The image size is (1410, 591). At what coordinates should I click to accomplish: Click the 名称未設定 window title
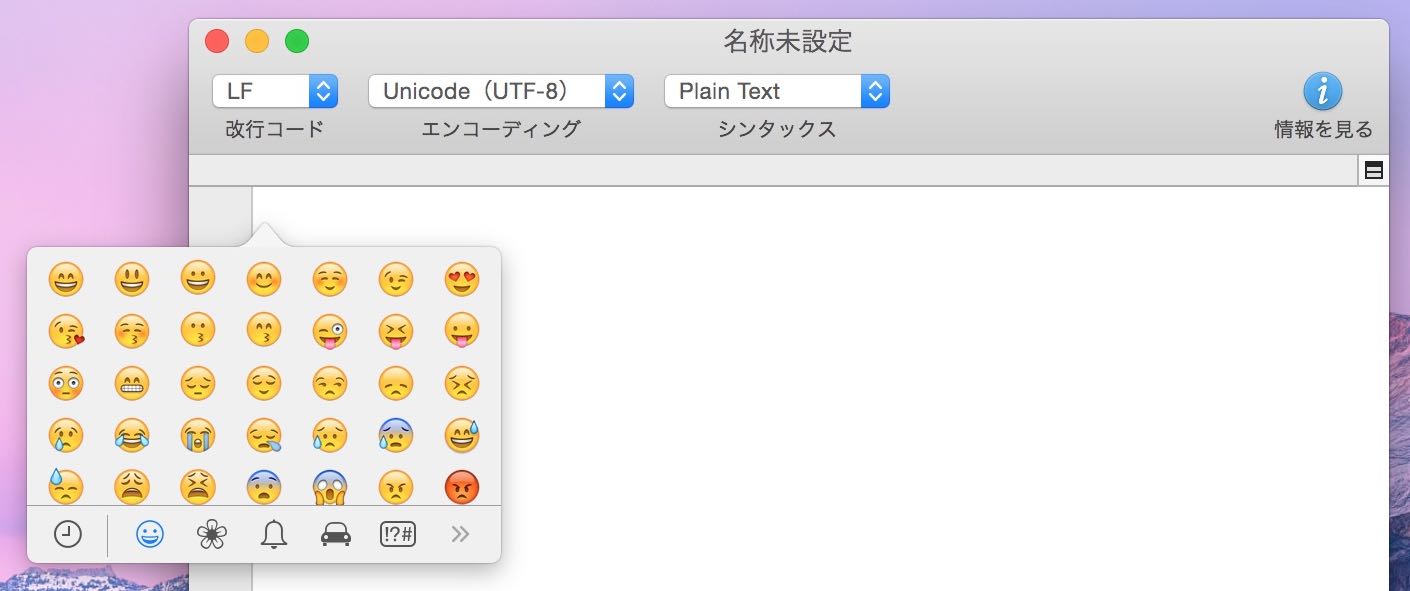(788, 41)
